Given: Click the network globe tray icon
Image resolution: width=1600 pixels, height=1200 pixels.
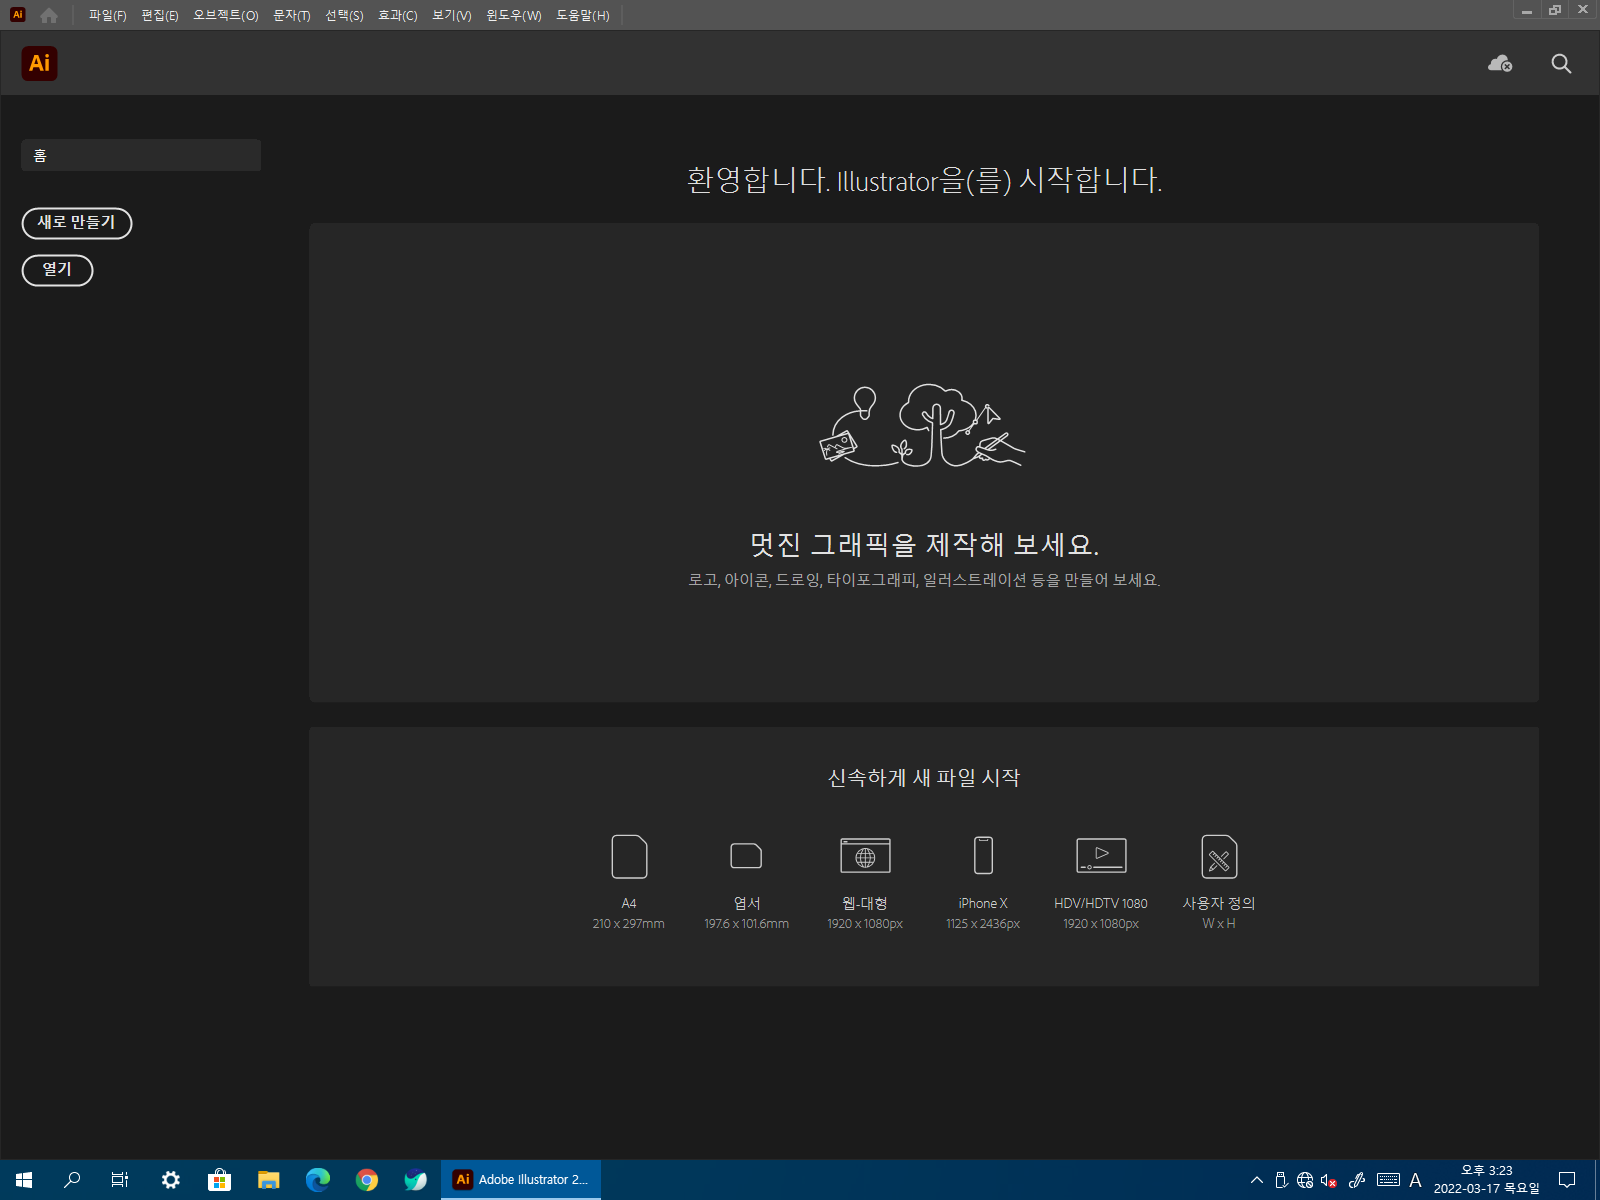Looking at the screenshot, I should (x=1305, y=1180).
